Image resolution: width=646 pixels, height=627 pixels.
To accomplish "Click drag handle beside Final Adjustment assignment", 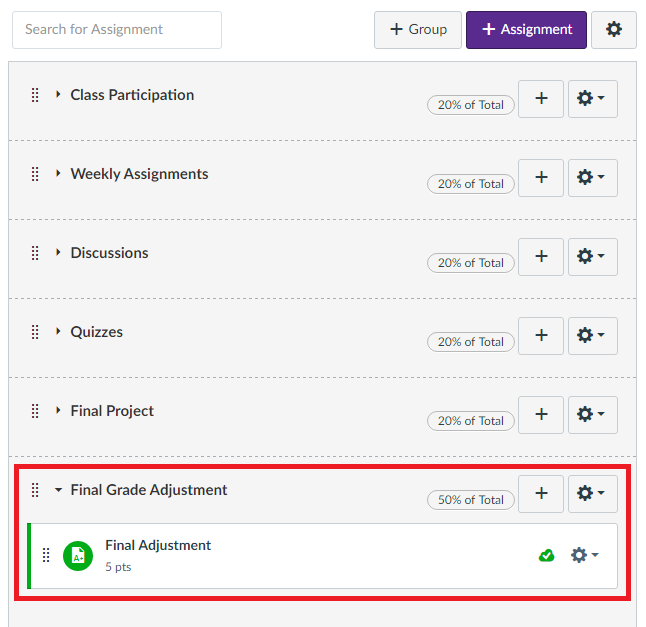I will tap(46, 555).
